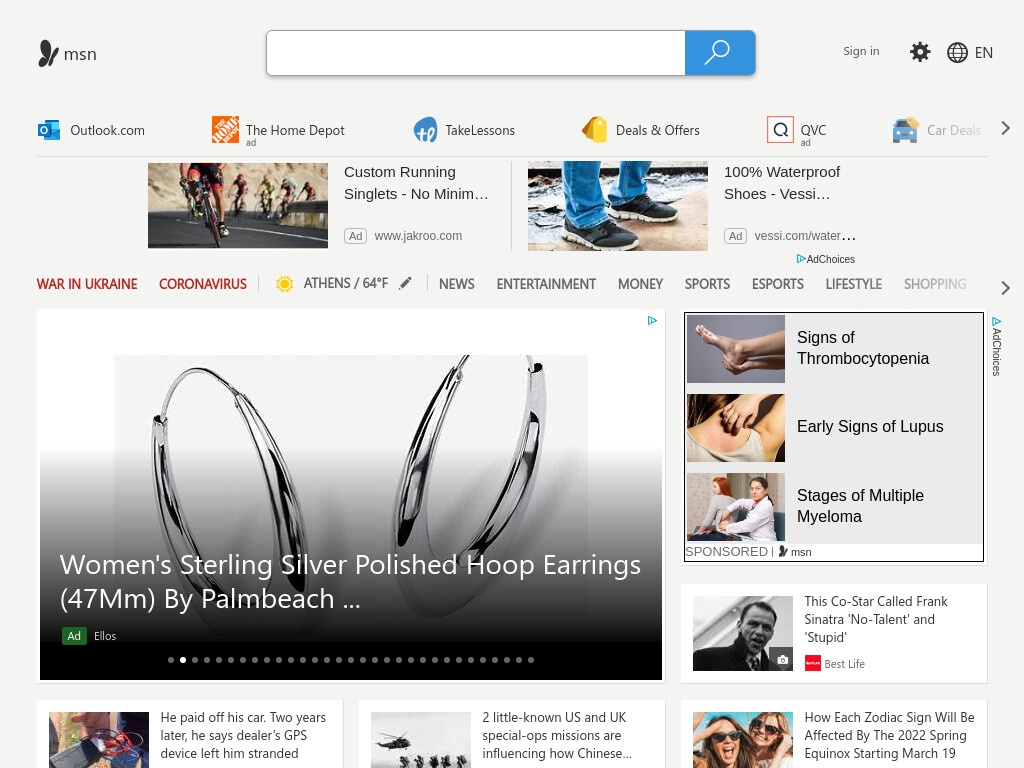Select the first carousel dot
The height and width of the screenshot is (768, 1024).
coord(171,660)
